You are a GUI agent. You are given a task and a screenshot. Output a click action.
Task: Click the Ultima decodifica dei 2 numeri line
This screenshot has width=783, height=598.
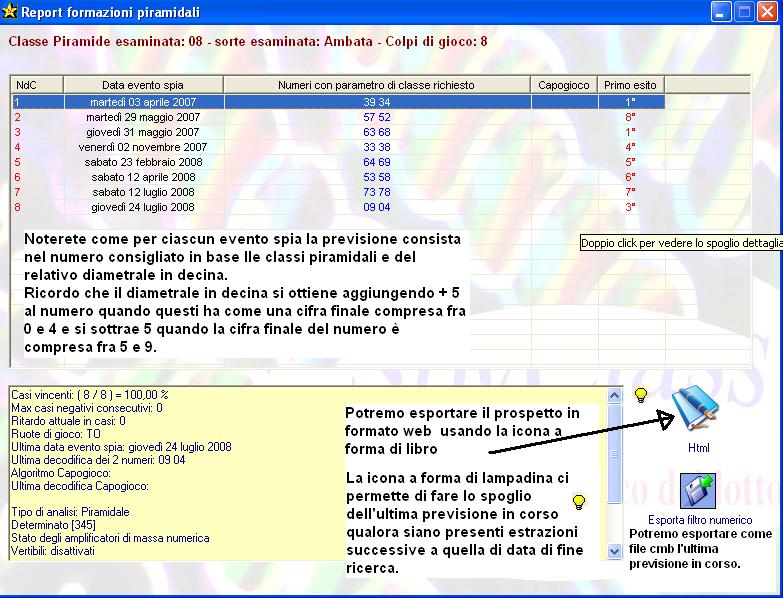(x=98, y=460)
